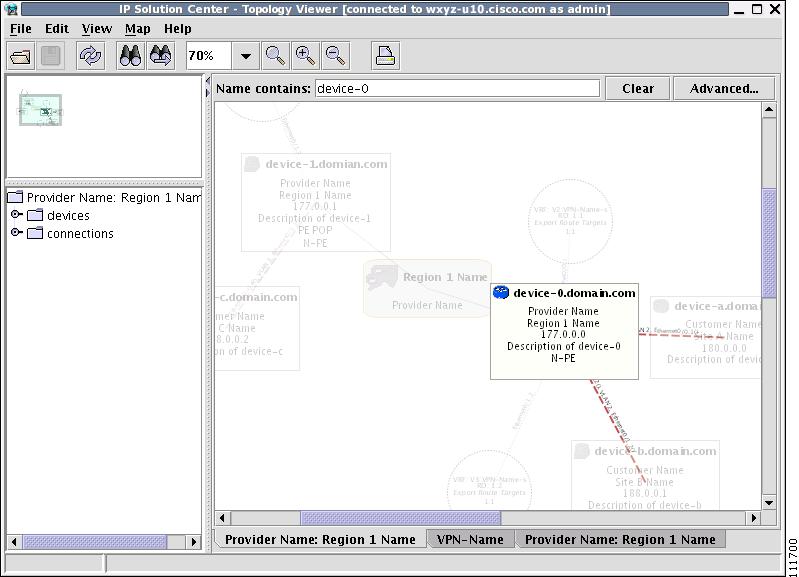
Task: Click the refresh arrows toolbar icon
Action: 90,56
